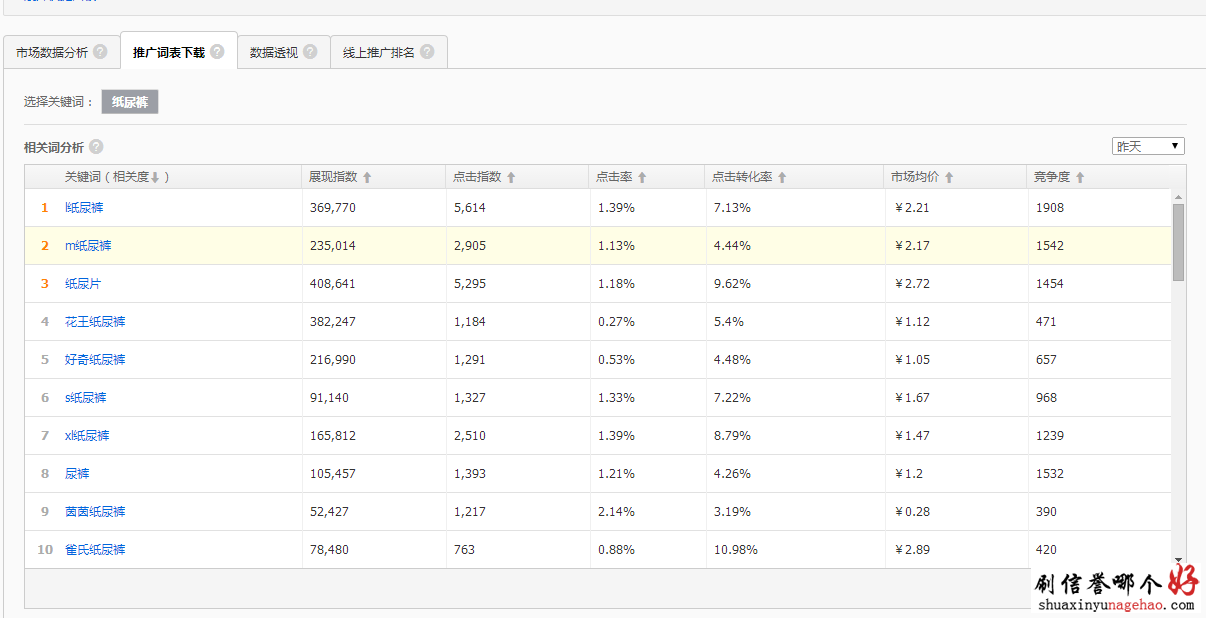Sort by 展现指数 column arrow

coord(367,177)
